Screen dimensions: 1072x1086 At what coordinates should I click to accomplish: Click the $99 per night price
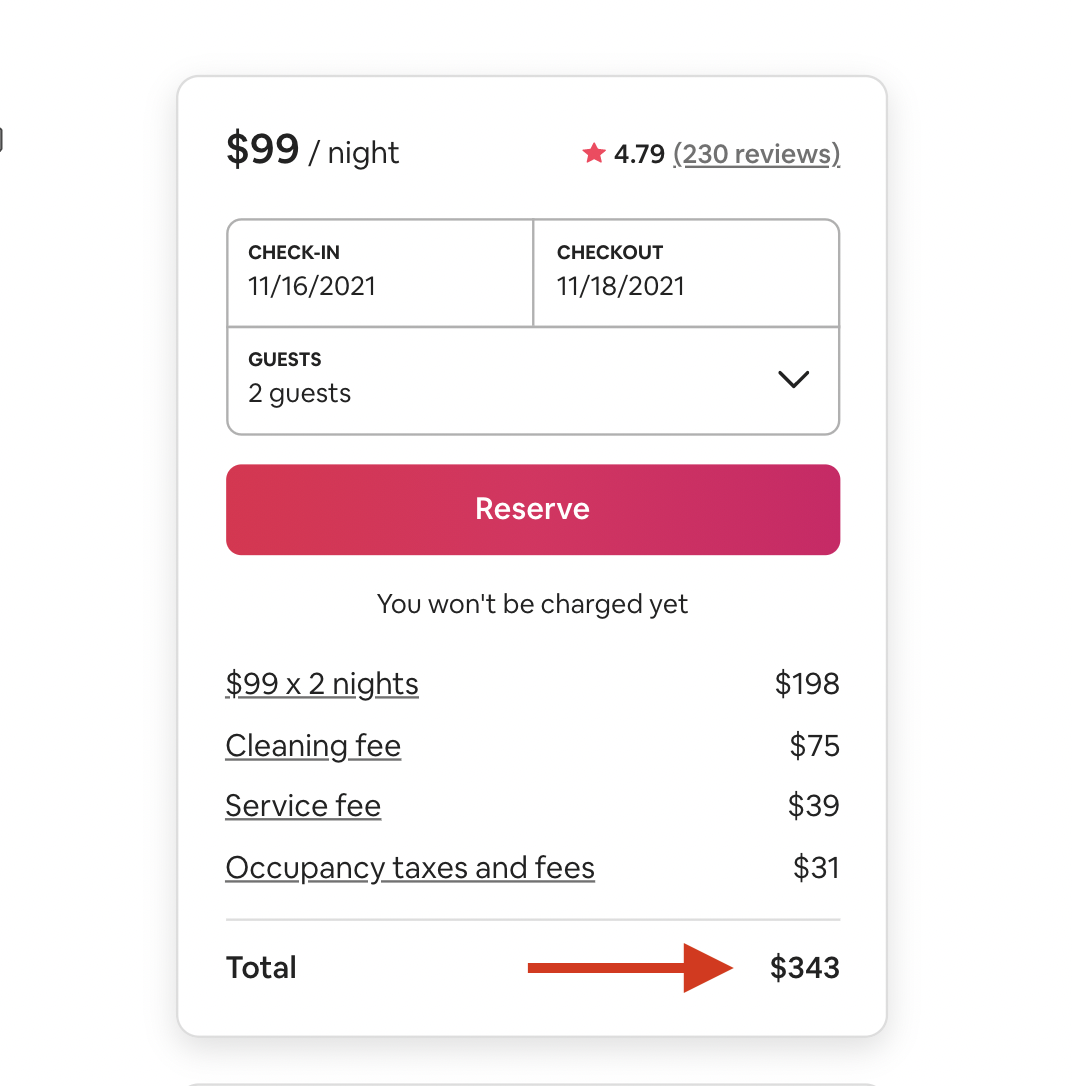point(262,150)
